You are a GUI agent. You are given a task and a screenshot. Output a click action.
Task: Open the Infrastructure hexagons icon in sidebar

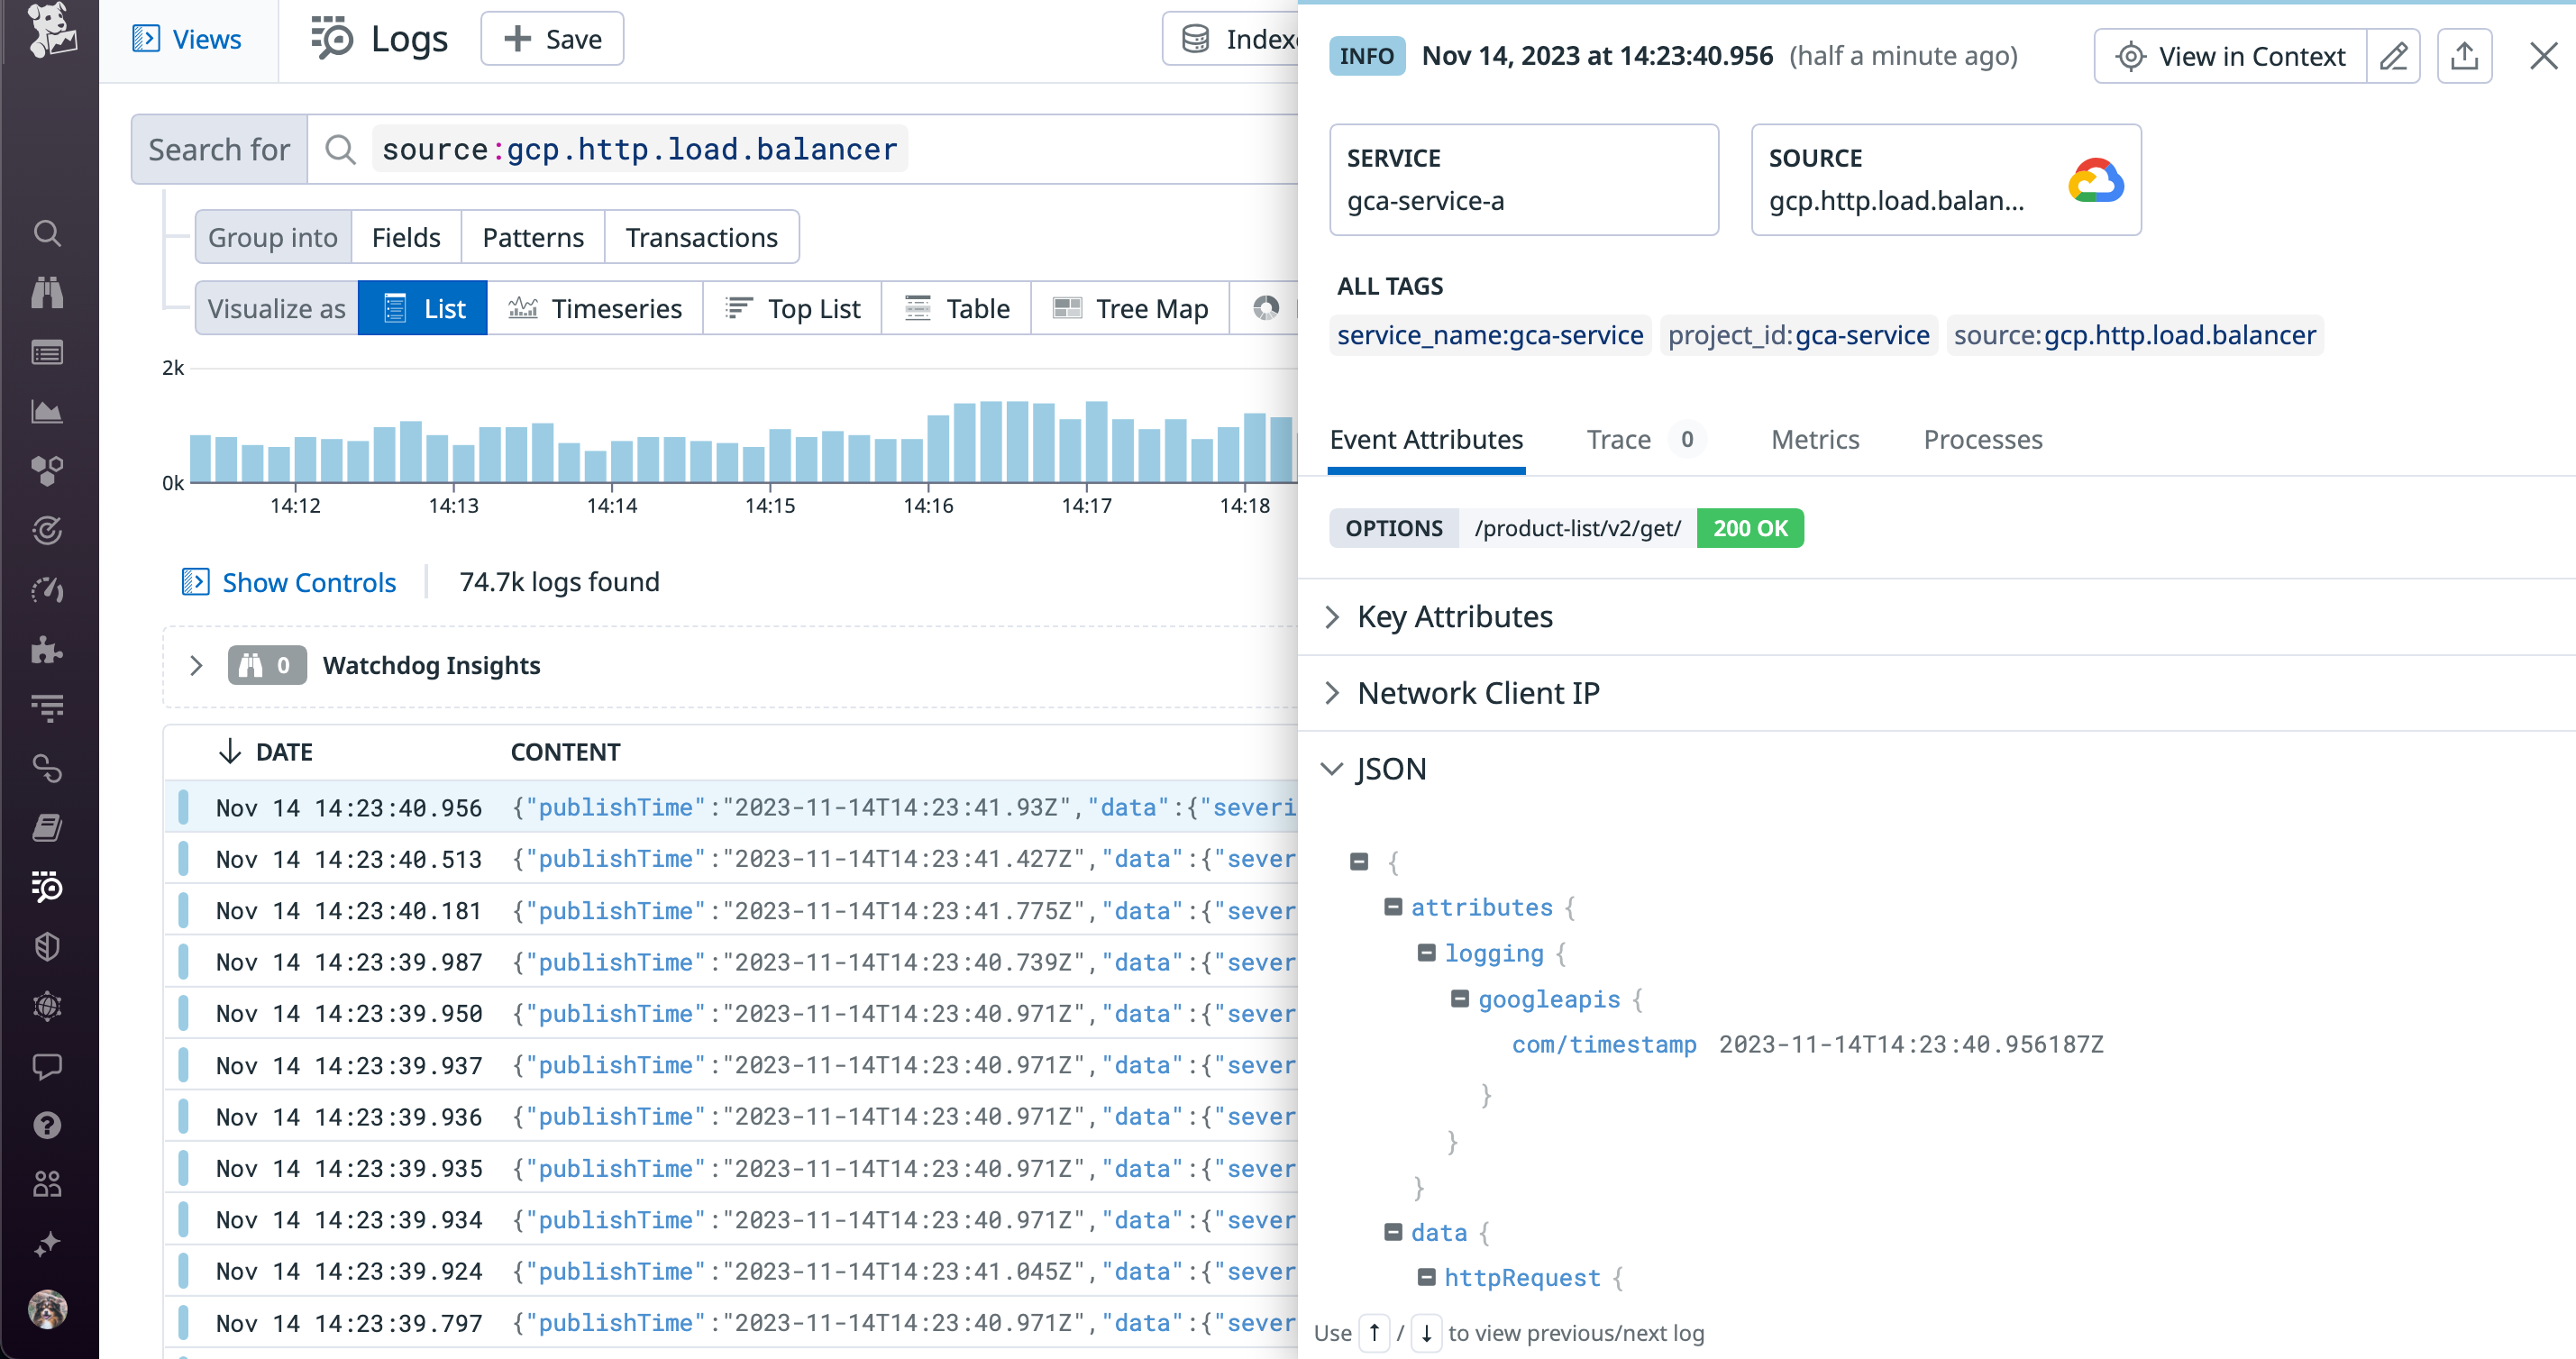(47, 470)
